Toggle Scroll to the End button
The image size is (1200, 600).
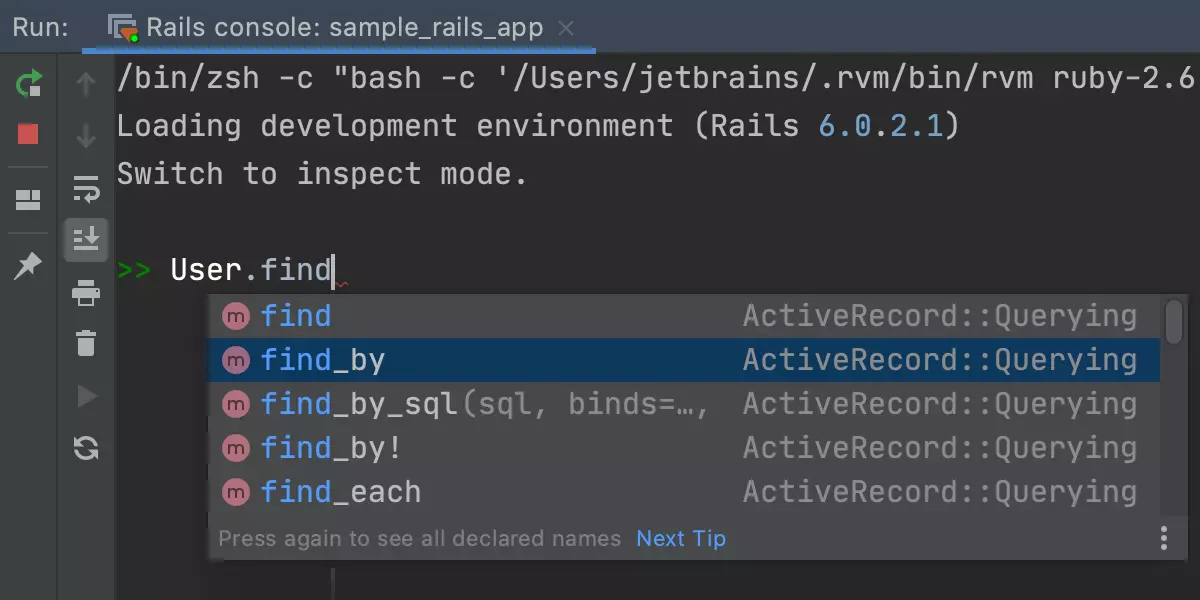pos(86,240)
